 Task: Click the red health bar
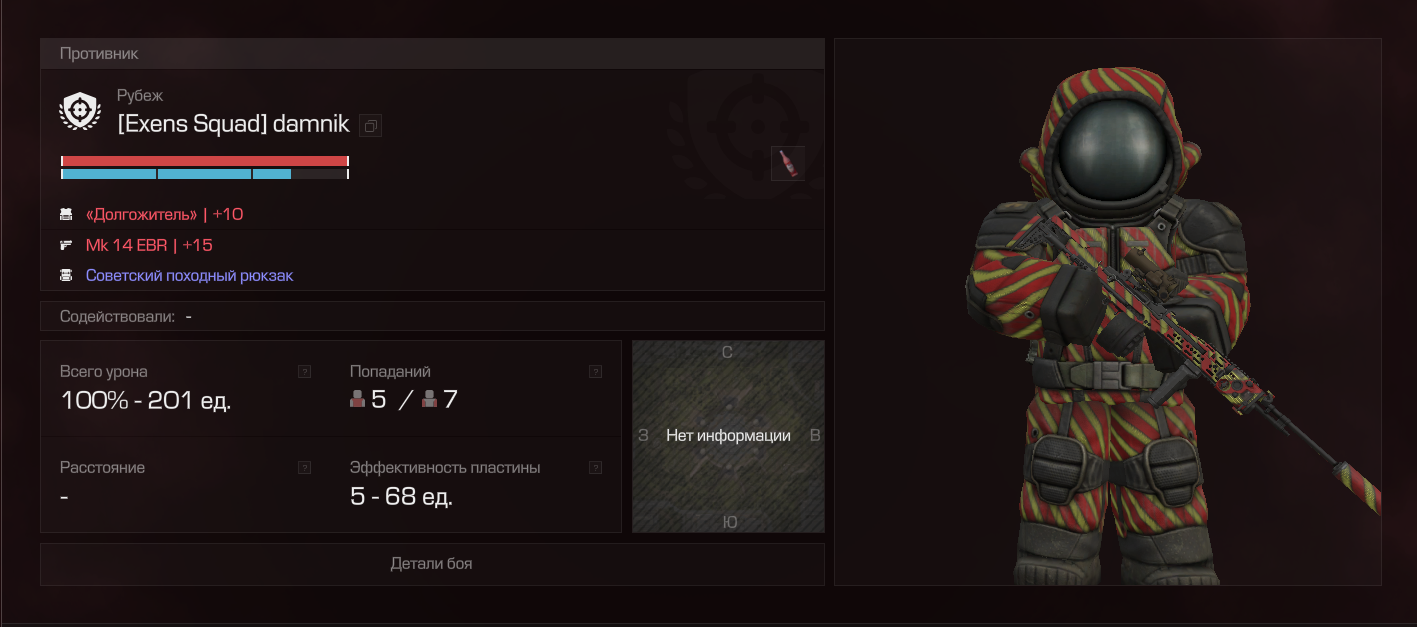(x=204, y=160)
